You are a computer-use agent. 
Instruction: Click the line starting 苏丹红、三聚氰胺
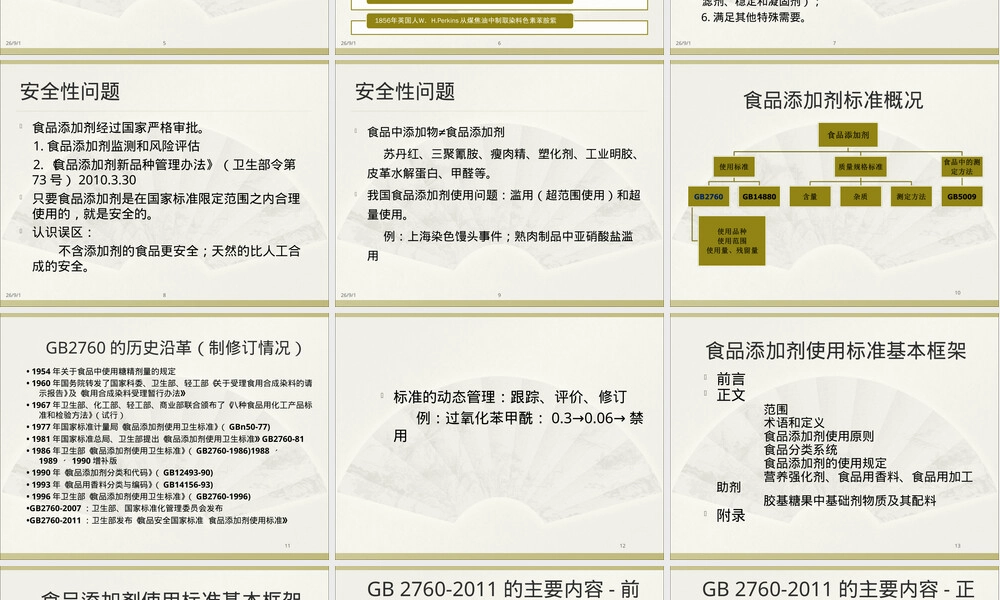tap(511, 154)
